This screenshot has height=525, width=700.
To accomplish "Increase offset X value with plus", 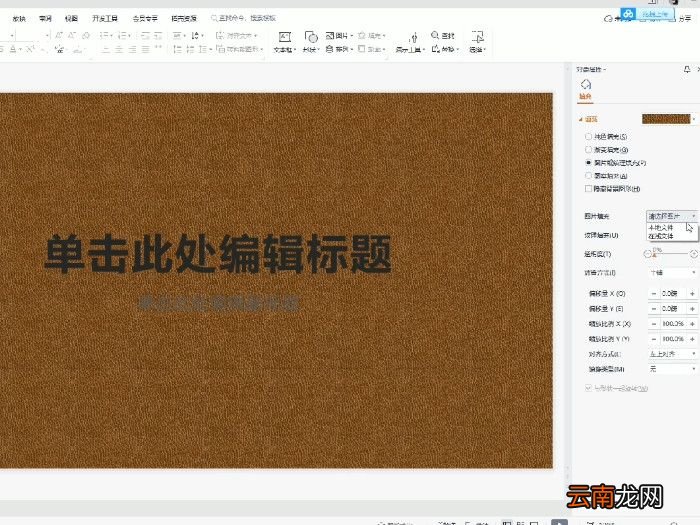I will click(692, 294).
